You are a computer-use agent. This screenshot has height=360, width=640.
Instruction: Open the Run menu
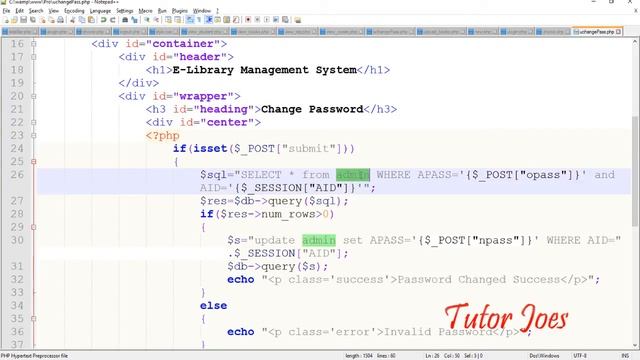162,11
